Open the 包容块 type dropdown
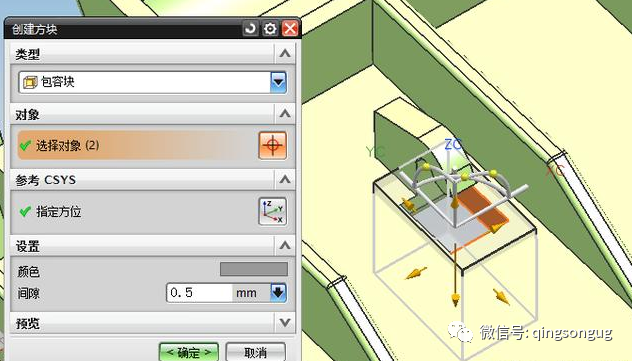This screenshot has height=361, width=632. point(278,82)
